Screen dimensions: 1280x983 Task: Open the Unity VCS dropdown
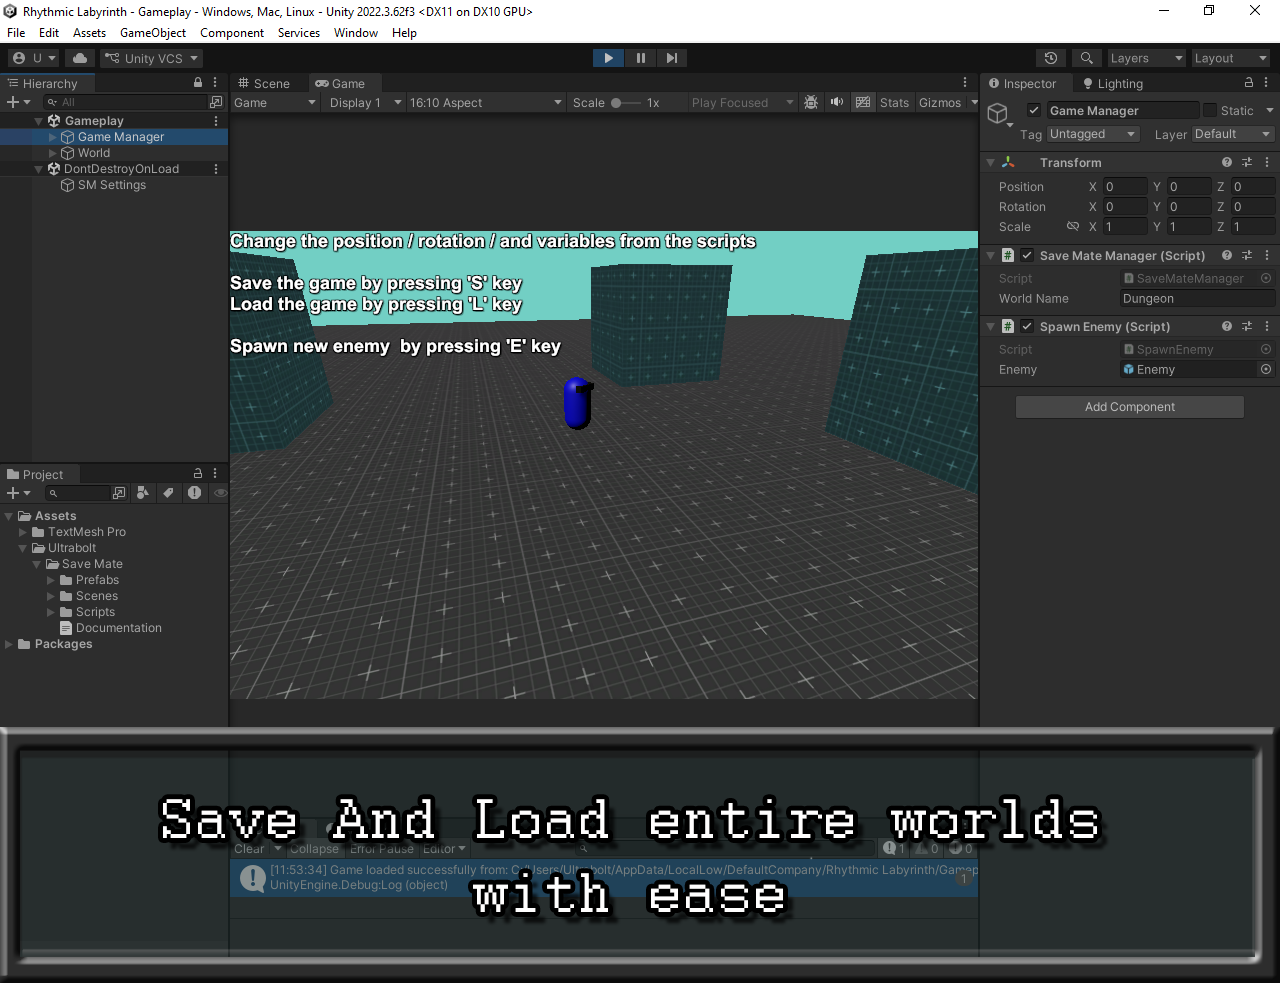pos(151,58)
